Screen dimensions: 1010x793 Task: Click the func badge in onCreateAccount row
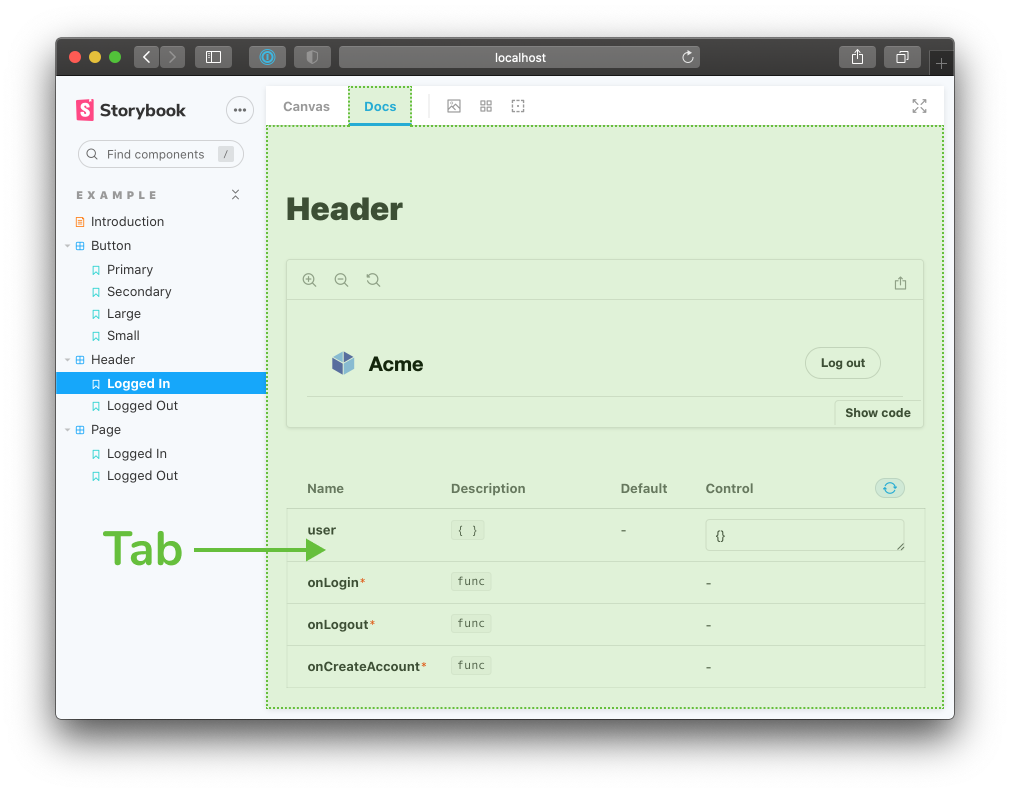[471, 665]
